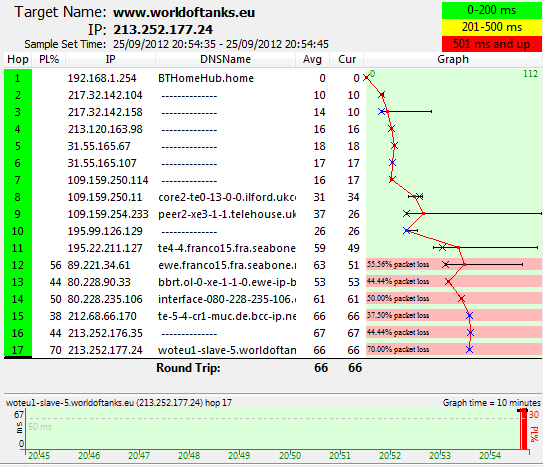Click the 20:45 time axis label
Viewport: 543px width, 467px height.
click(x=39, y=456)
